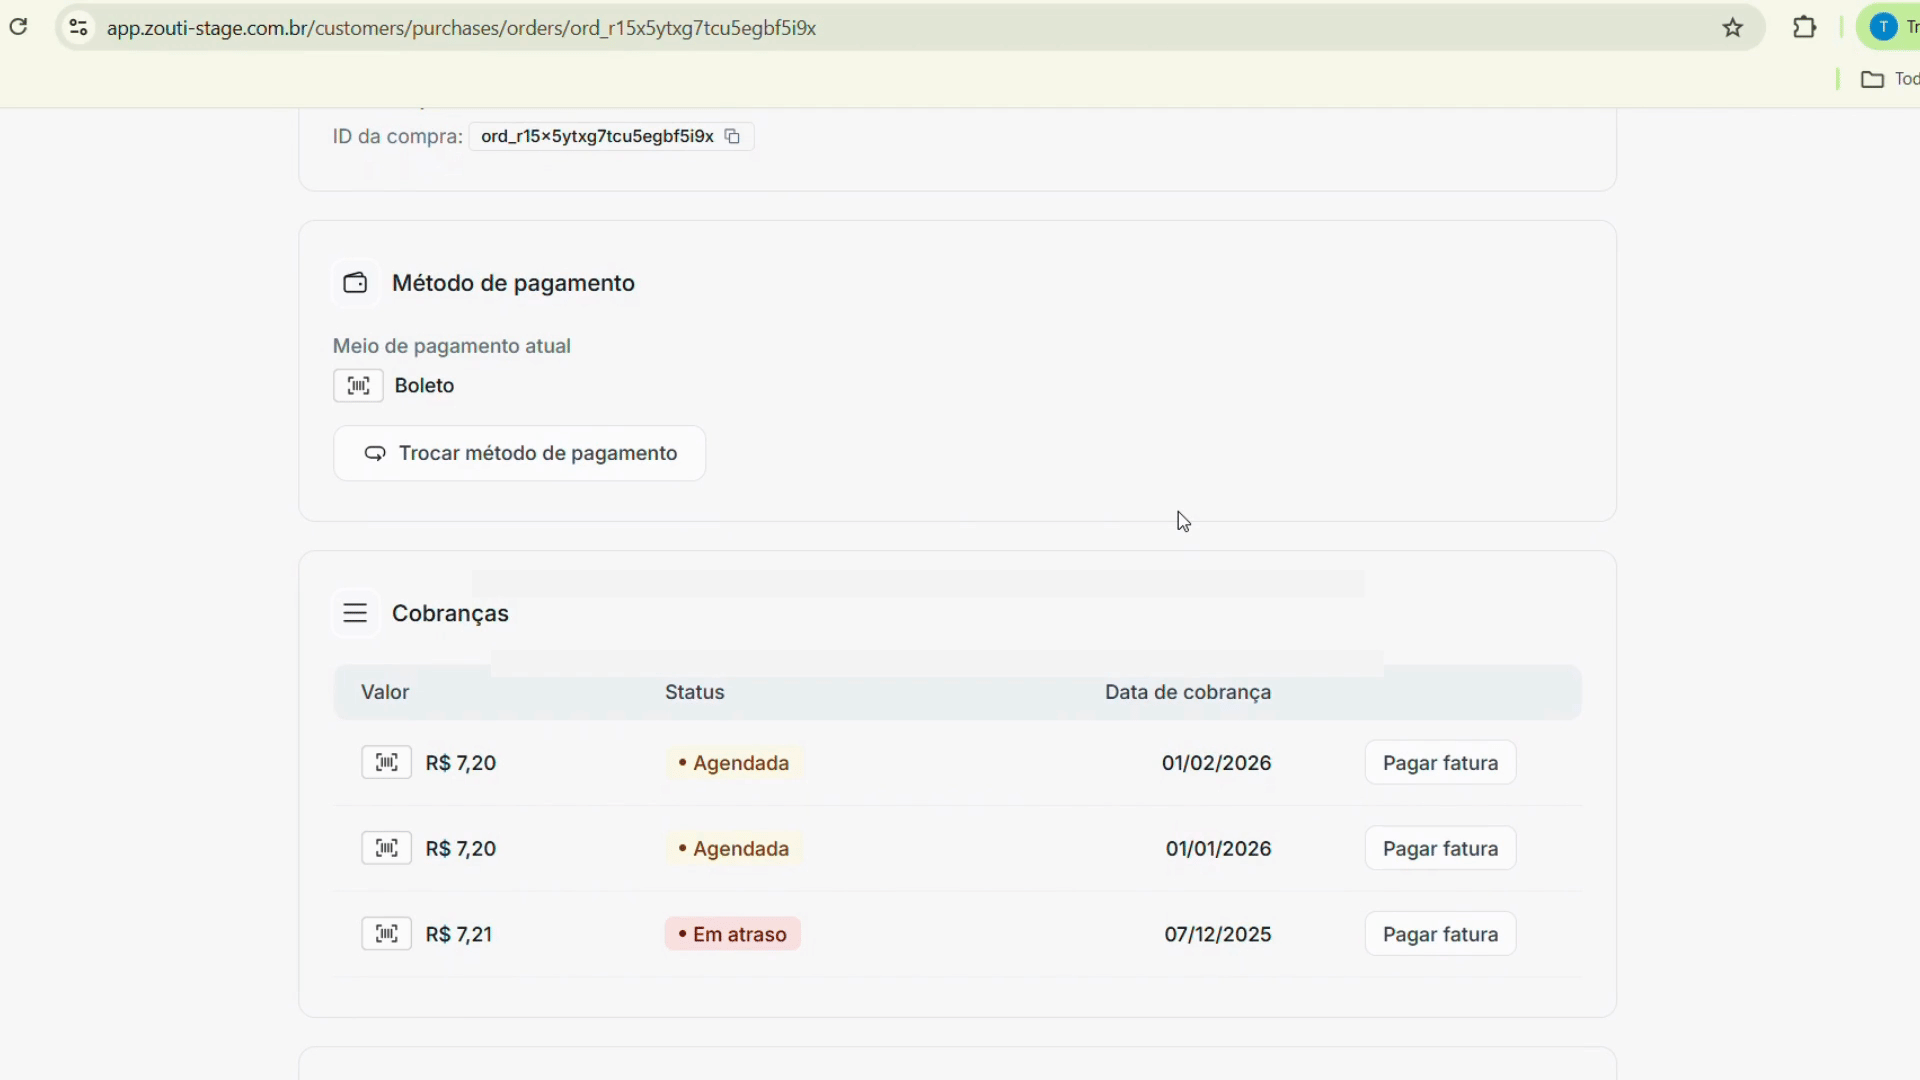Open site information icon in address bar
The width and height of the screenshot is (1920, 1080).
click(x=78, y=28)
